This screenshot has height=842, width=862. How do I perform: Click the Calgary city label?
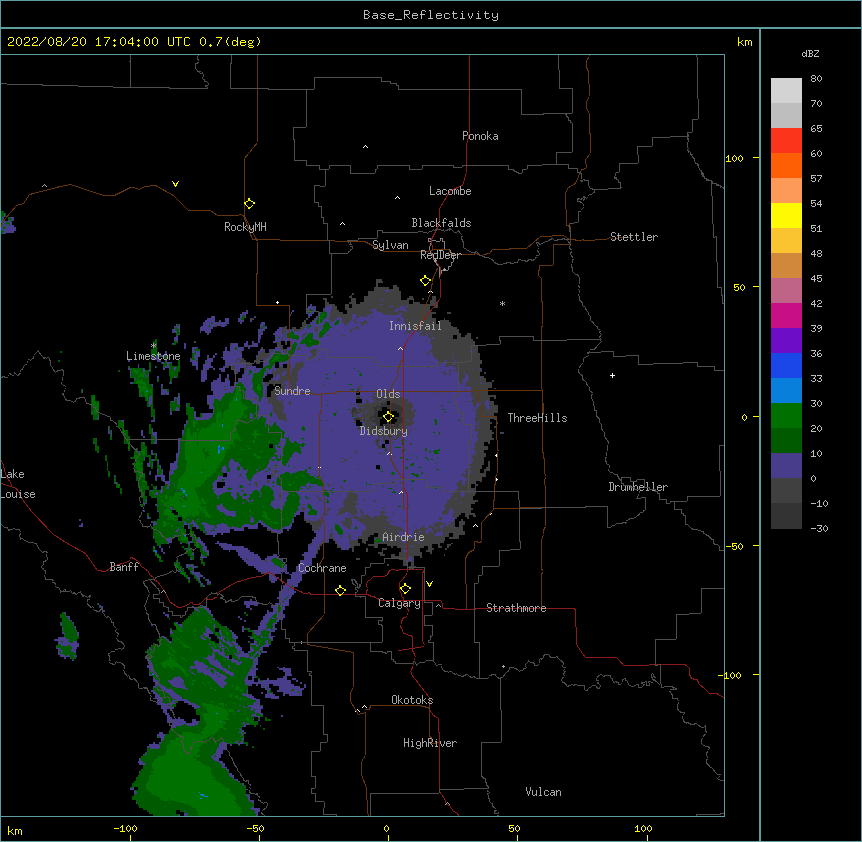click(x=399, y=603)
